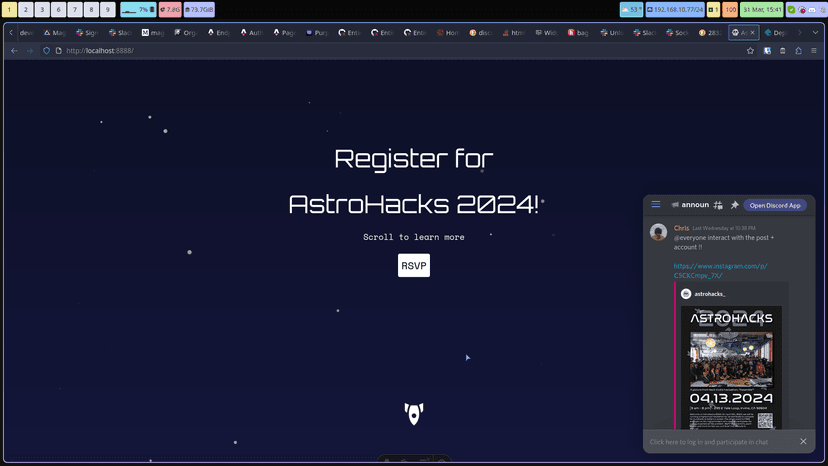Show earlier tabs with left arrow
The width and height of the screenshot is (828, 466).
pyautogui.click(x=11, y=33)
